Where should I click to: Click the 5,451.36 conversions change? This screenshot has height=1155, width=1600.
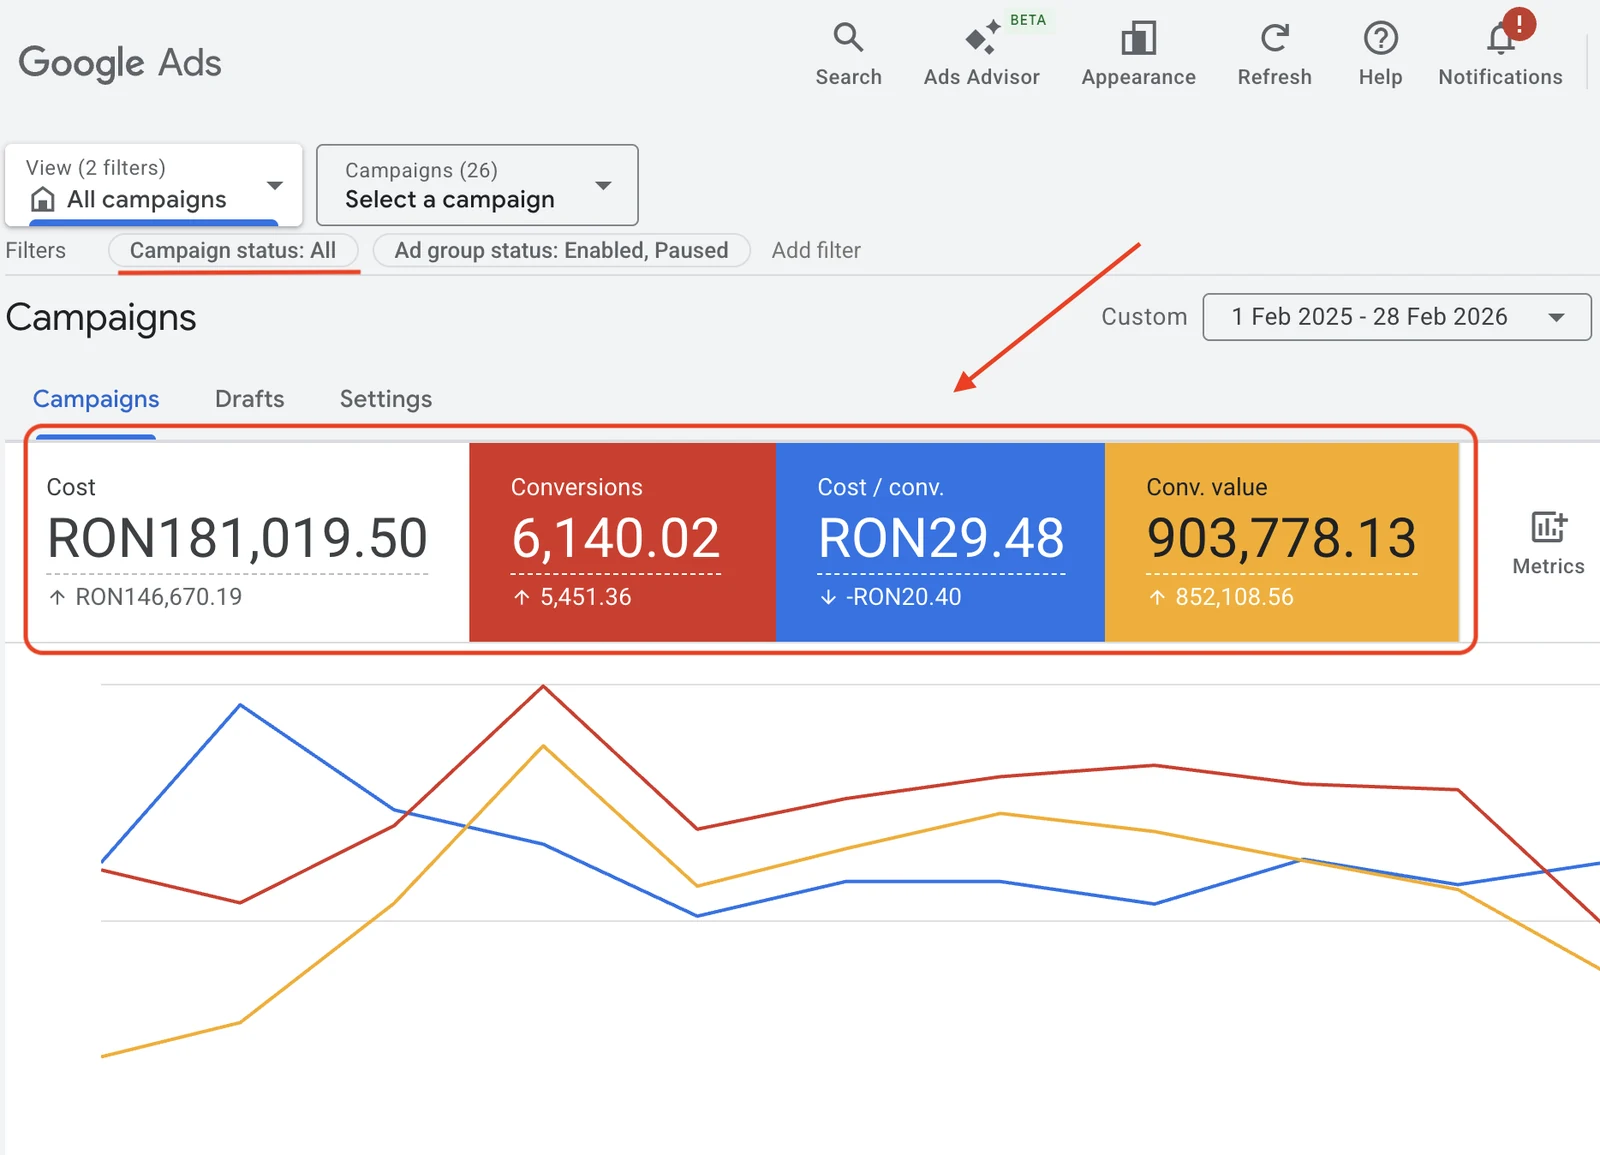586,597
